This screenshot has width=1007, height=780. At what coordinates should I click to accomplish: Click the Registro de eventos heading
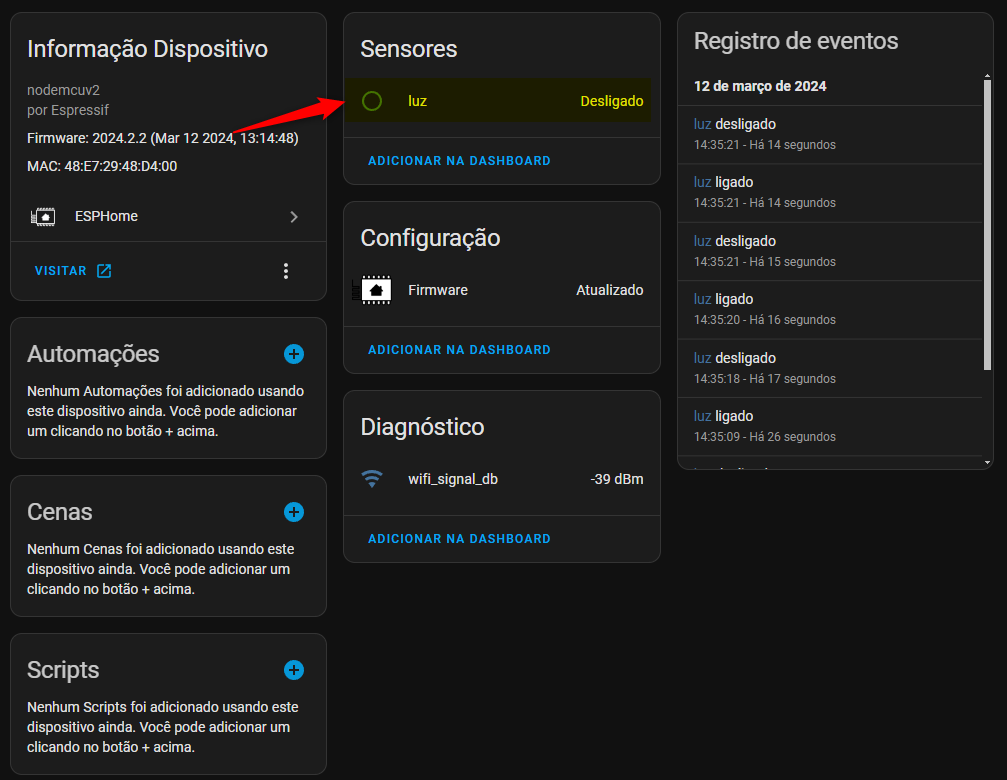[x=796, y=41]
